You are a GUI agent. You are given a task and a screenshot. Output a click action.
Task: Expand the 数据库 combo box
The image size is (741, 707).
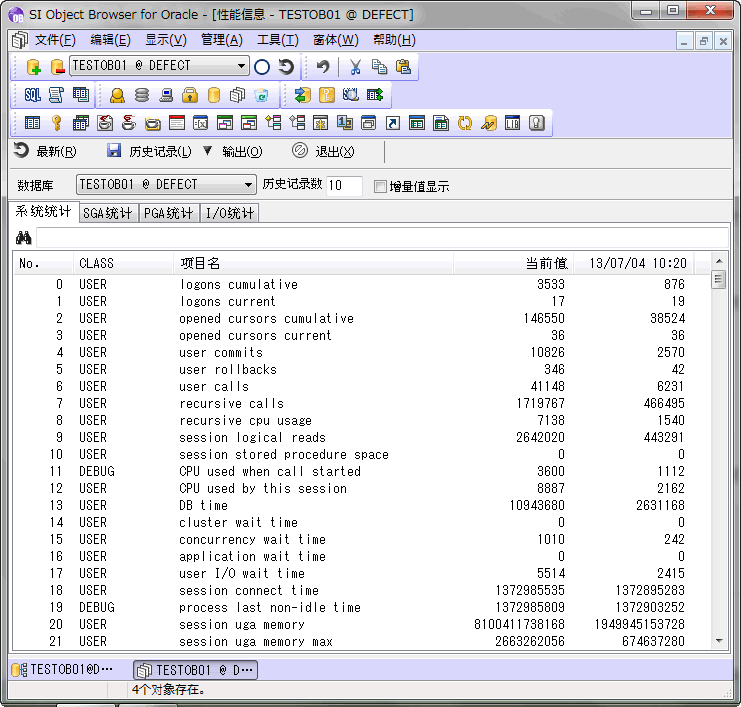[249, 185]
